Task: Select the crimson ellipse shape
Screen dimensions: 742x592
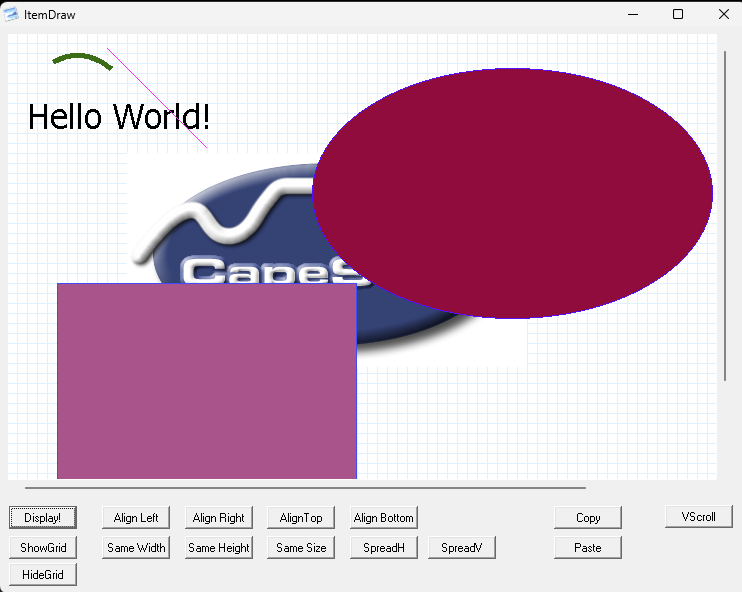Action: (512, 193)
